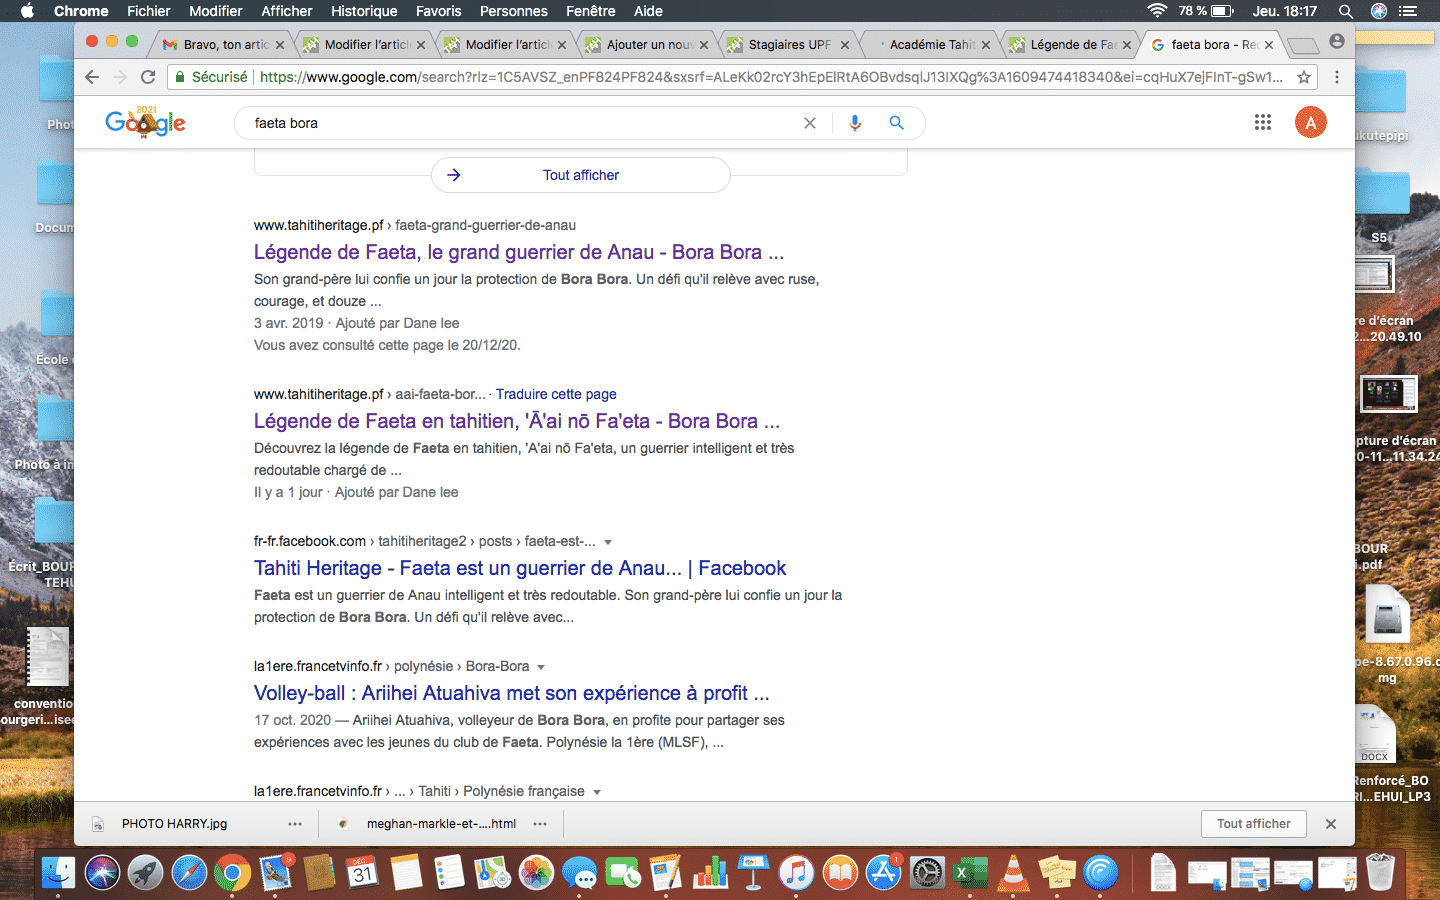
Task: Go back with the browser back arrow
Action: point(92,77)
